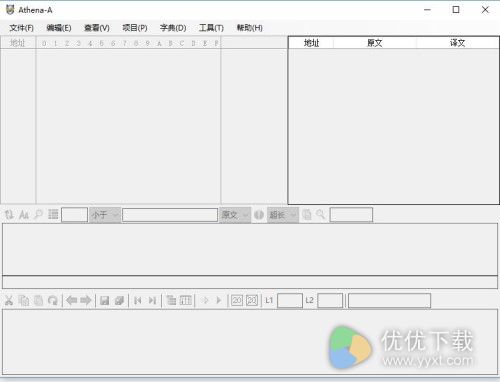Click the L1 input field
Screen dimensions: 500x382
(x=290, y=301)
